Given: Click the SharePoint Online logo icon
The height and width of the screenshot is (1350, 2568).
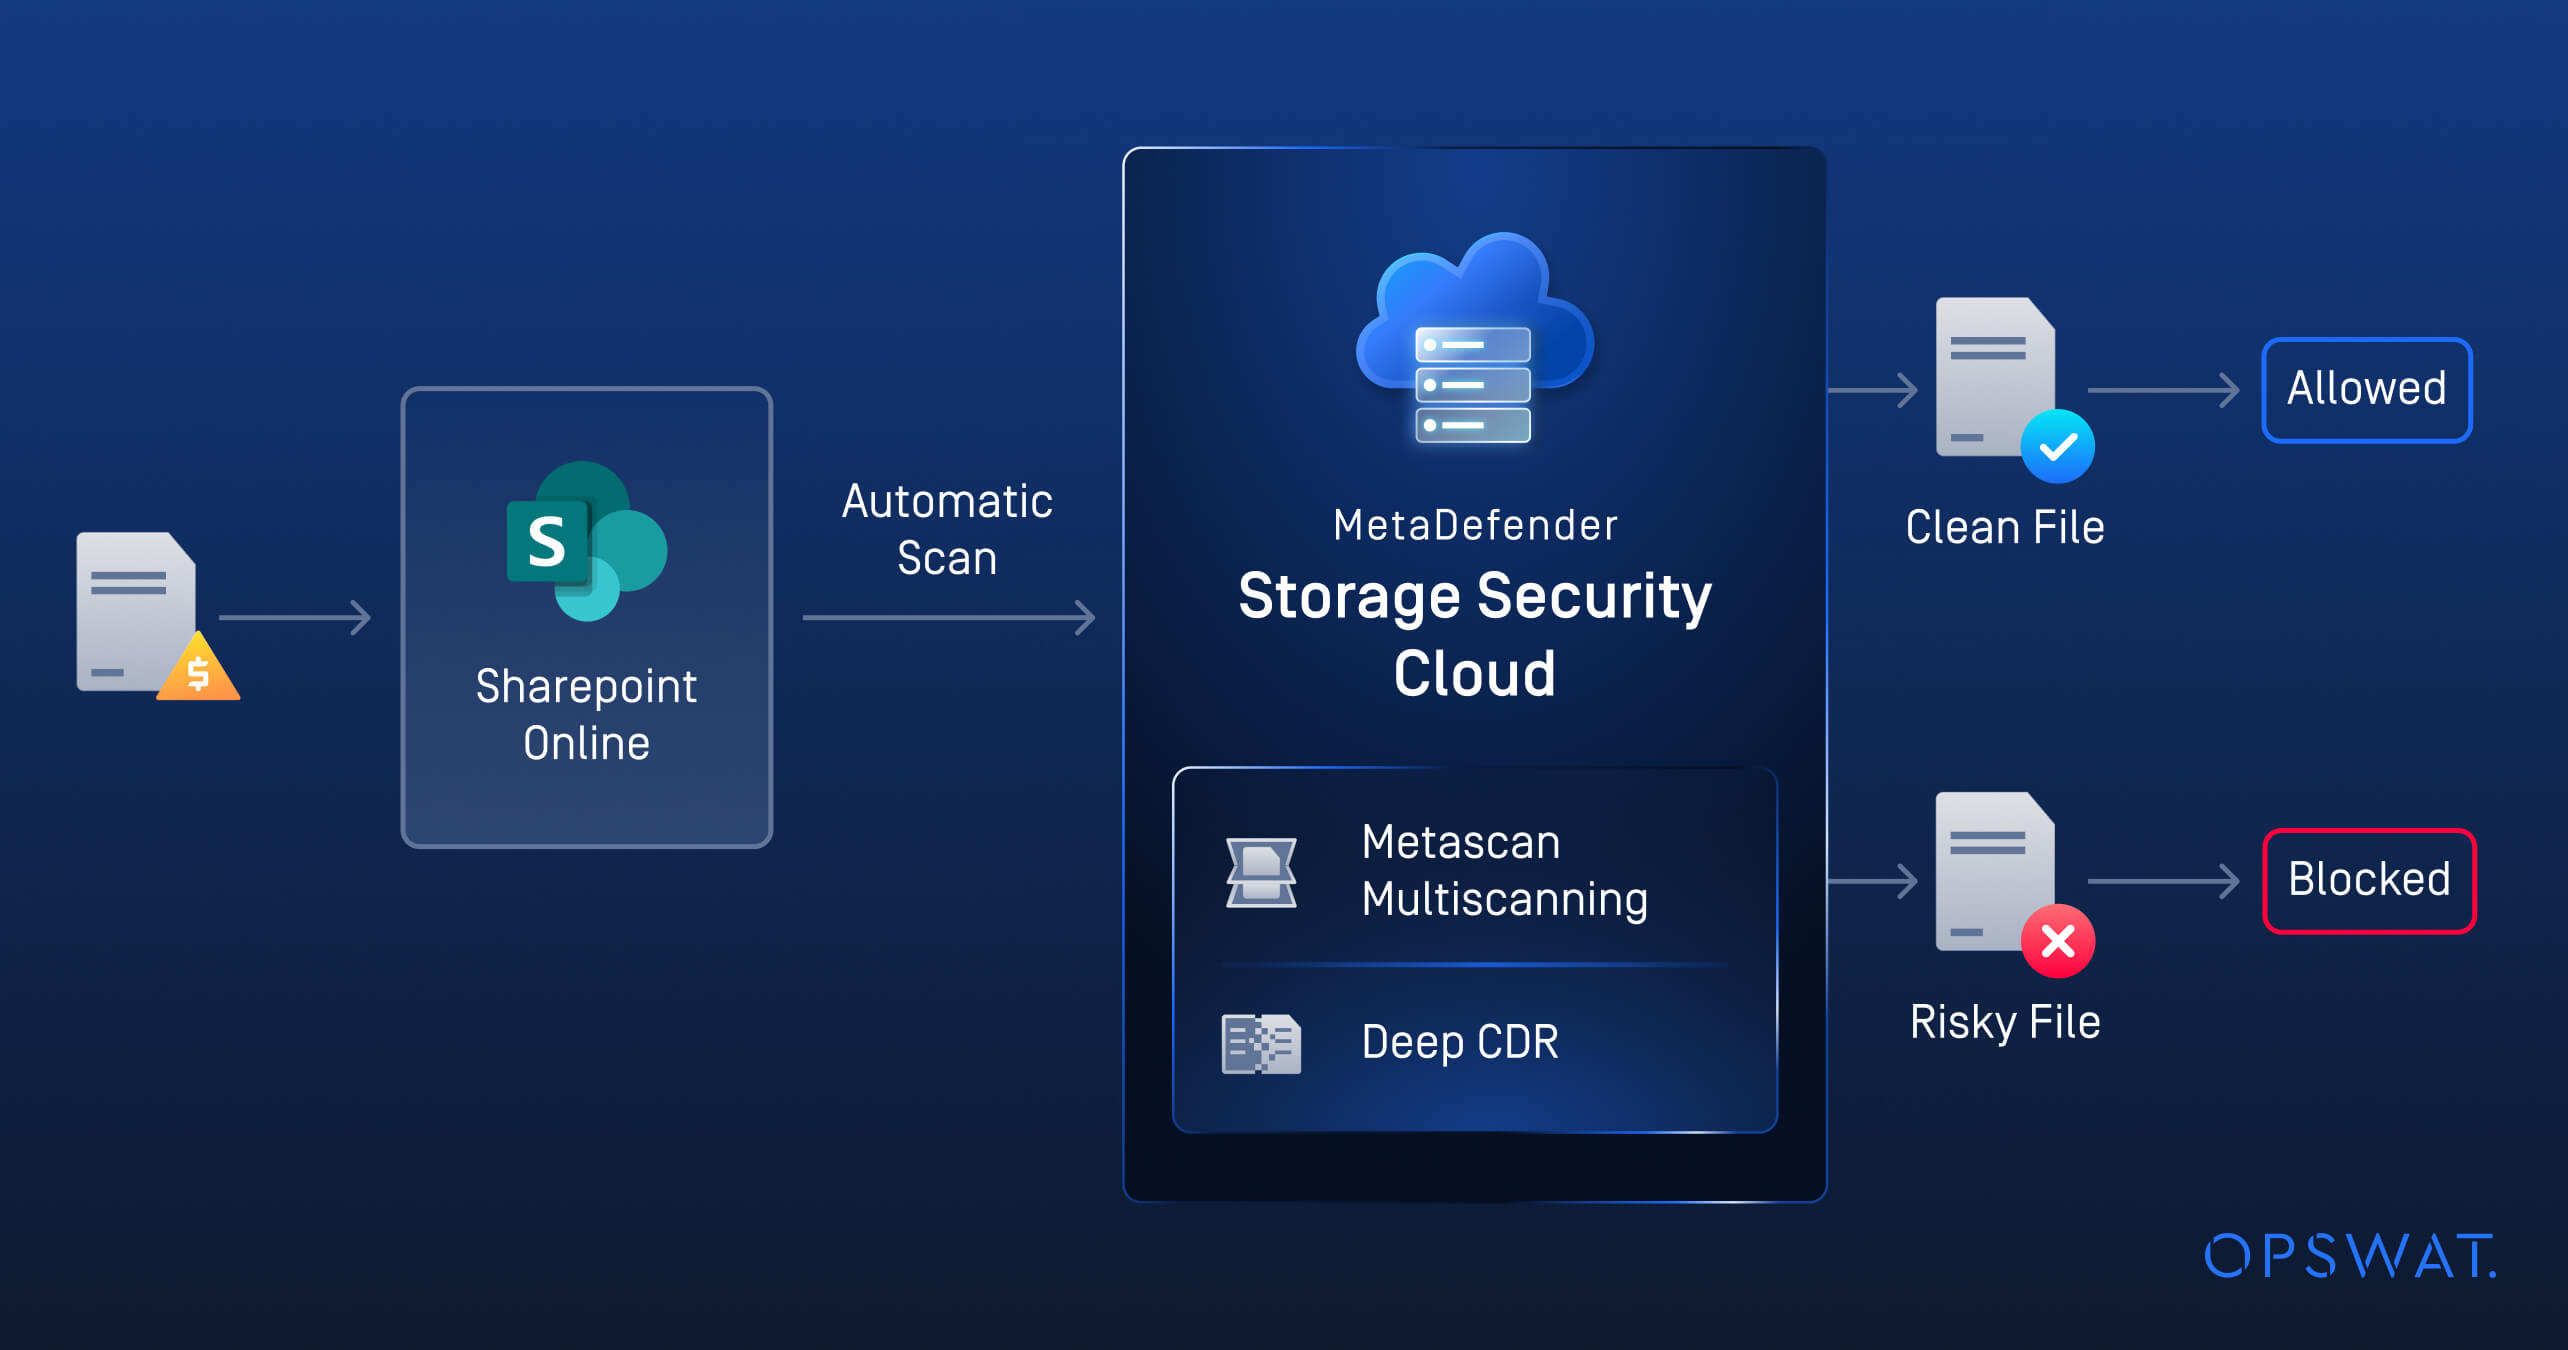Looking at the screenshot, I should tap(586, 541).
